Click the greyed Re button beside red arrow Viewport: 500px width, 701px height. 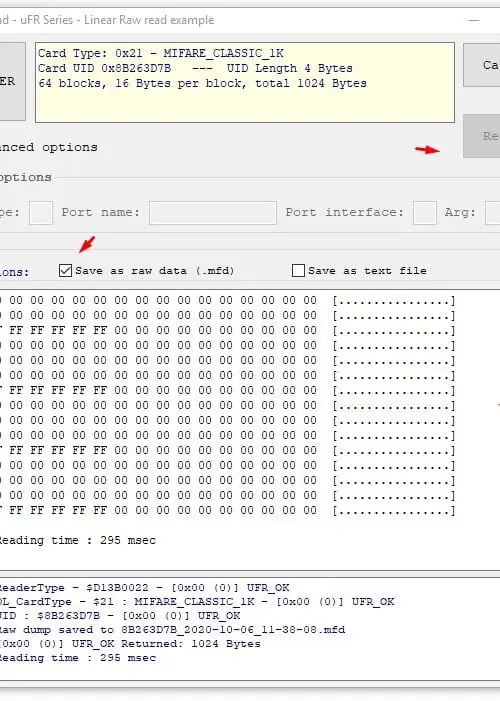click(482, 136)
